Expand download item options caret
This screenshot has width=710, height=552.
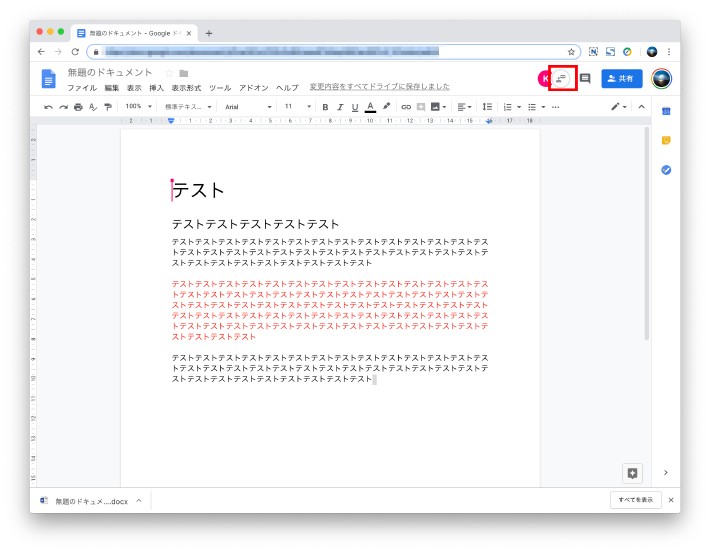pyautogui.click(x=139, y=500)
